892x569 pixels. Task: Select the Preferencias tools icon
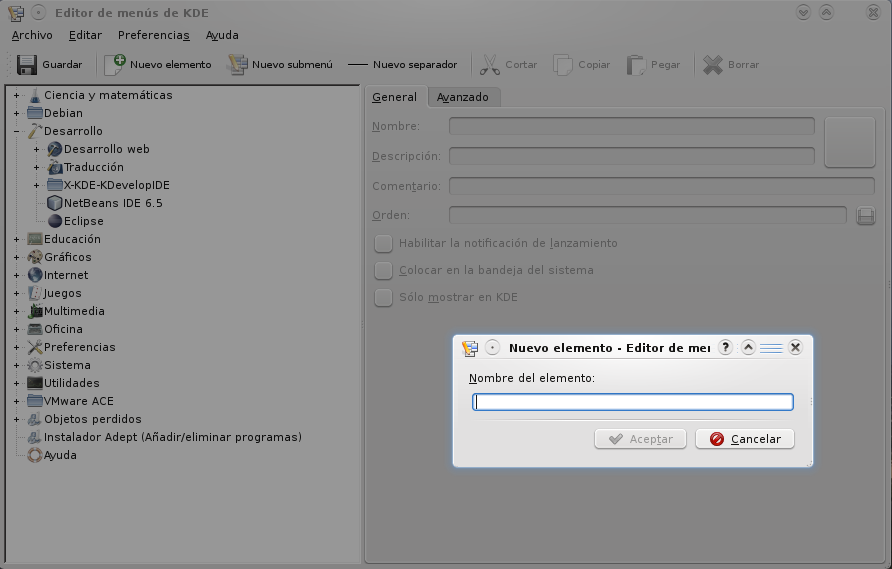35,347
